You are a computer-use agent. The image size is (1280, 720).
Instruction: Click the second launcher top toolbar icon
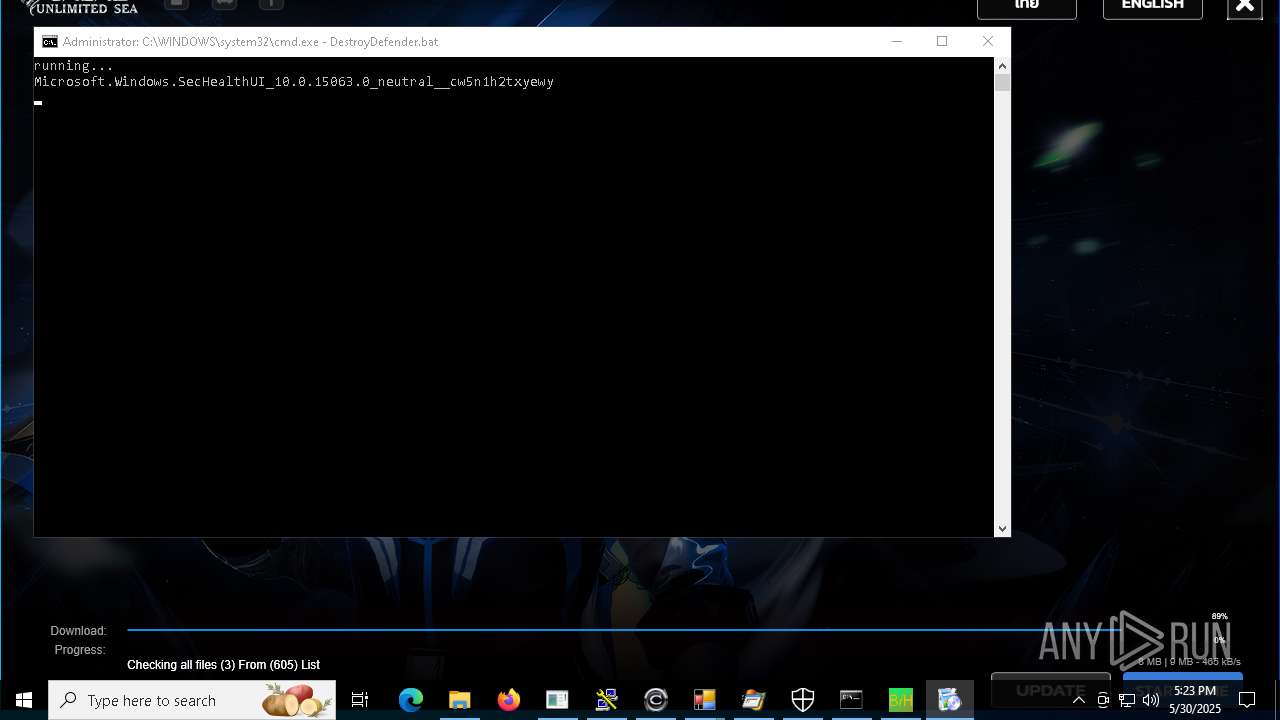(x=224, y=4)
